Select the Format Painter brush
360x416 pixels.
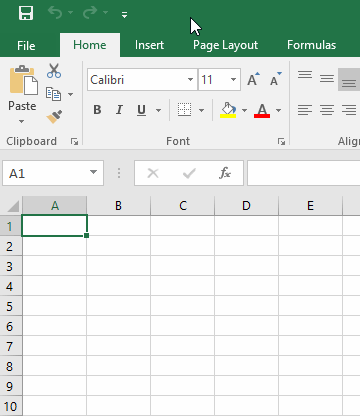coord(54,117)
